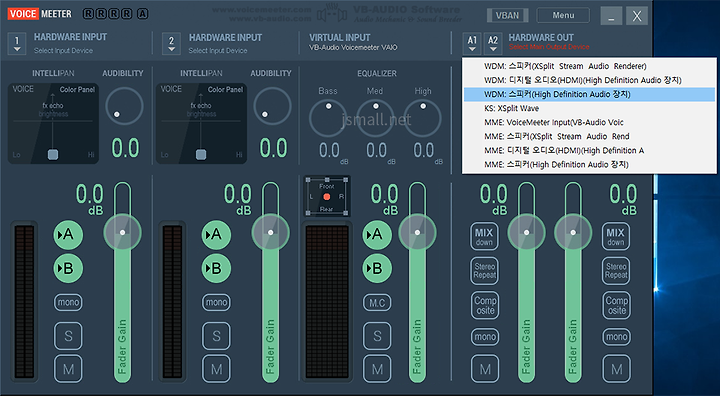Click Virtual Input fader gain knob

(x=417, y=232)
